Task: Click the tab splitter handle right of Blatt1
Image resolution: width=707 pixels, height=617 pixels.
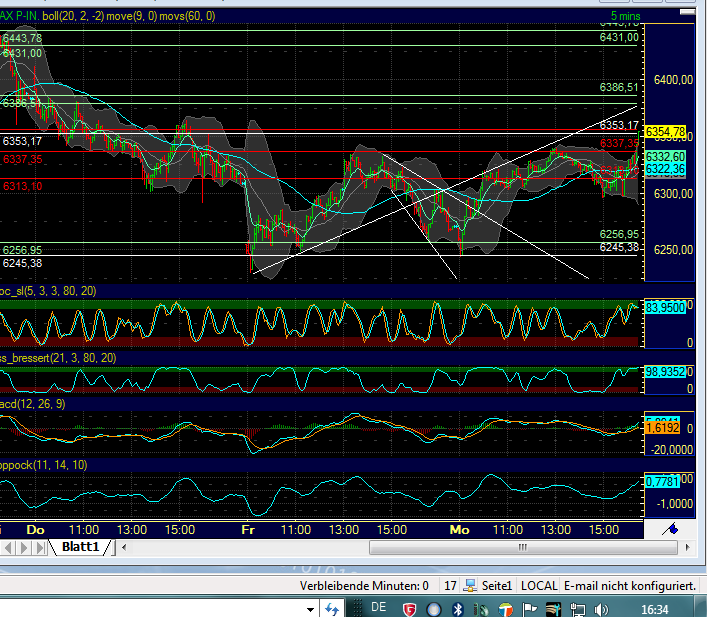Action: tap(113, 548)
